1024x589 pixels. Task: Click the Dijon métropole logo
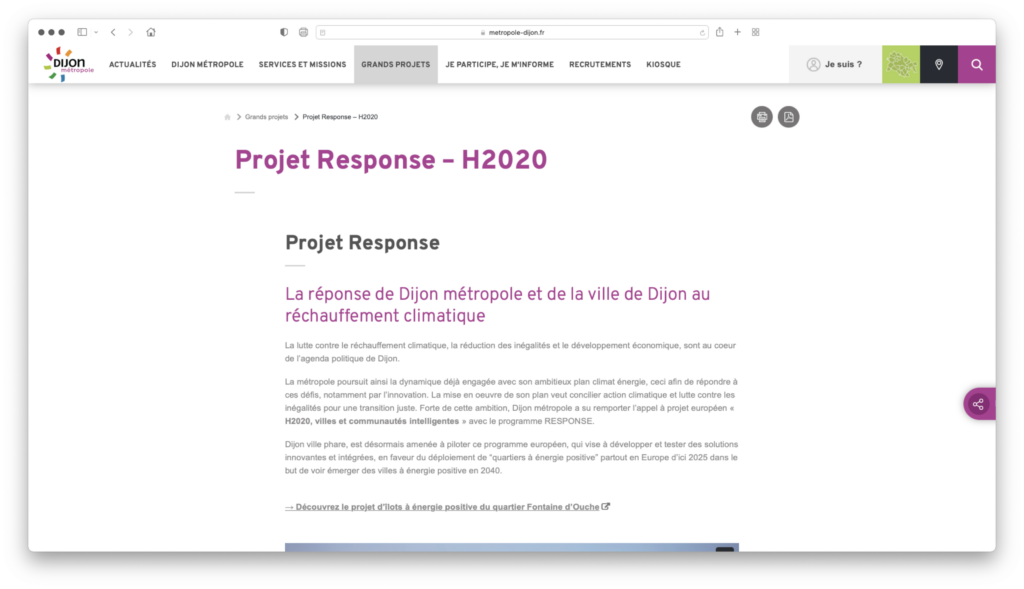coord(69,64)
